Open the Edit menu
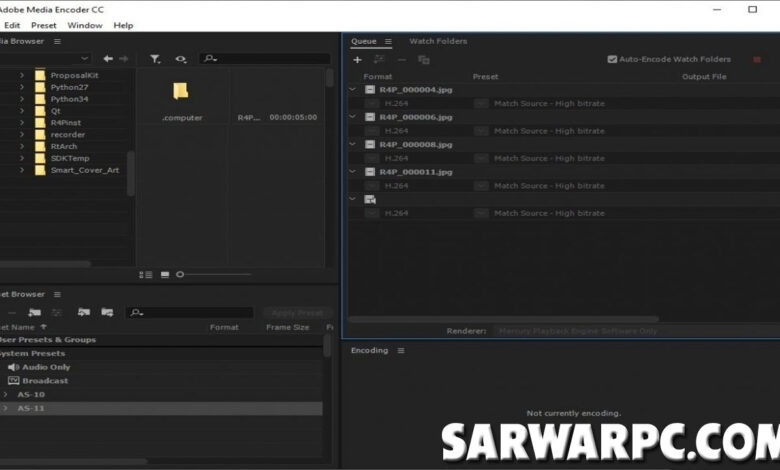The height and width of the screenshot is (470, 780). click(12, 25)
